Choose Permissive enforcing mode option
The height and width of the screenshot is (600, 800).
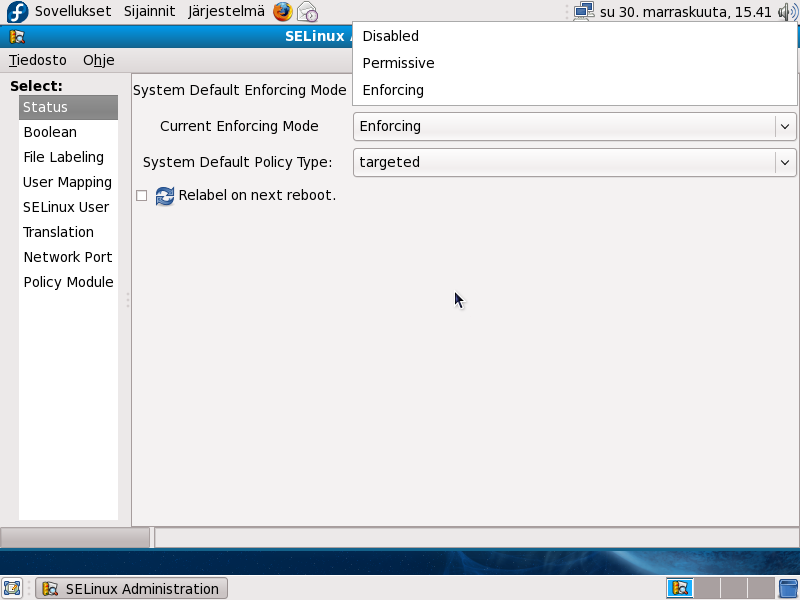point(398,63)
